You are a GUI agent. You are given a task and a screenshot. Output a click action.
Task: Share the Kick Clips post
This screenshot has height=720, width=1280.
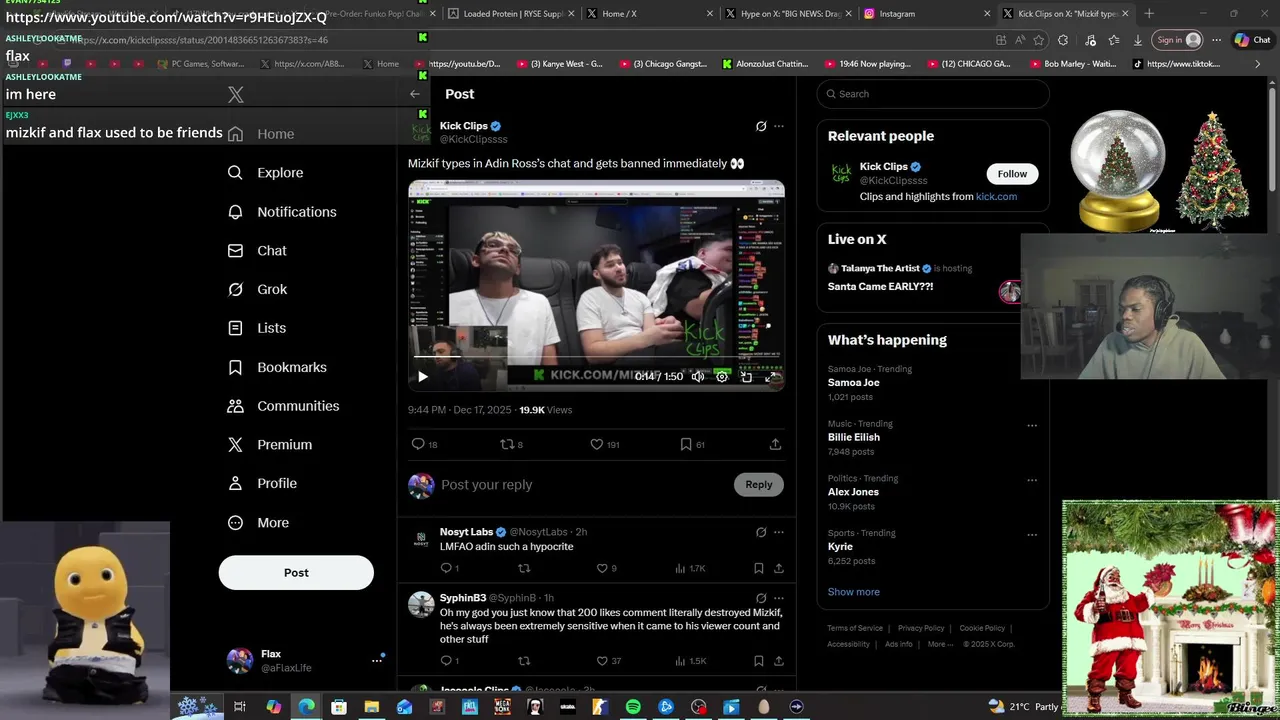tap(775, 444)
